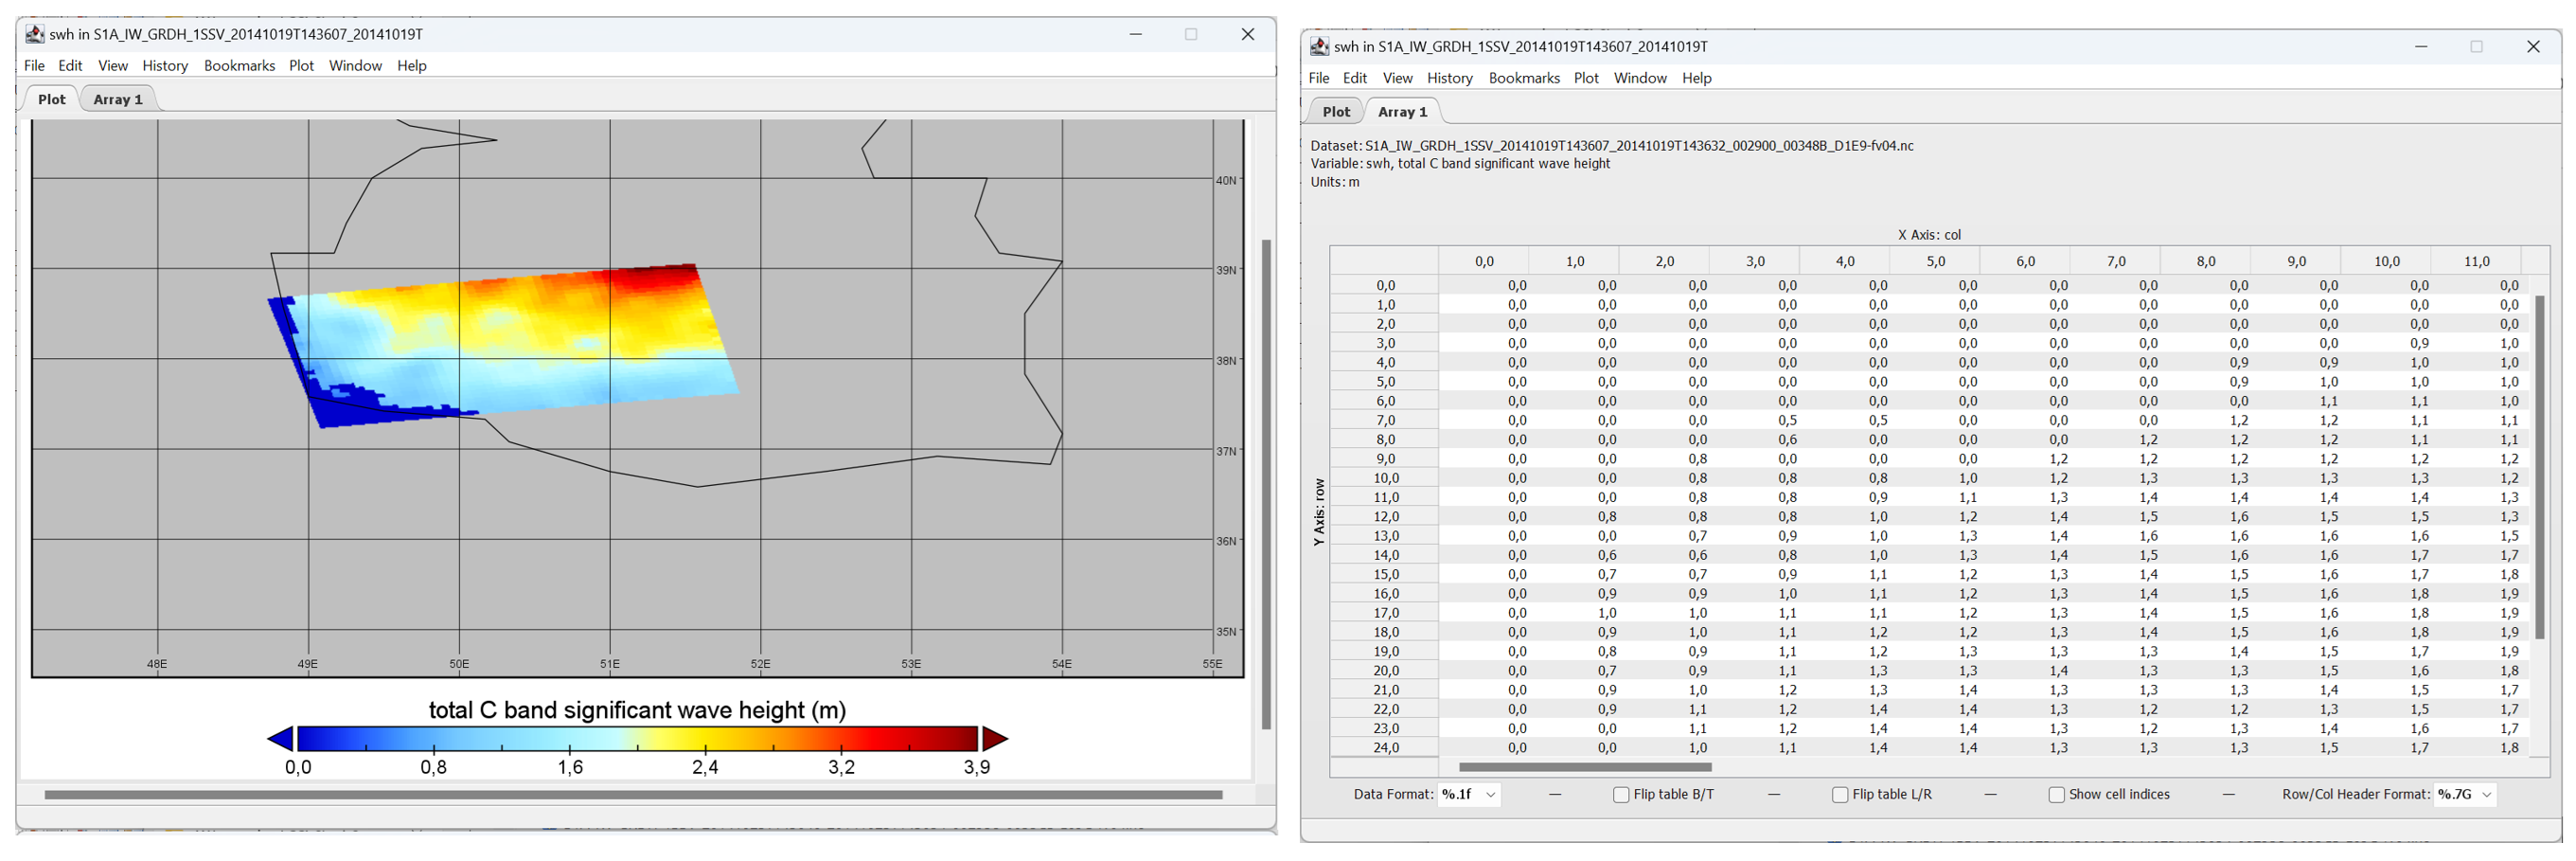The width and height of the screenshot is (2576, 861).
Task: Open the Bookmarks menu in the left plot window
Action: [x=239, y=66]
